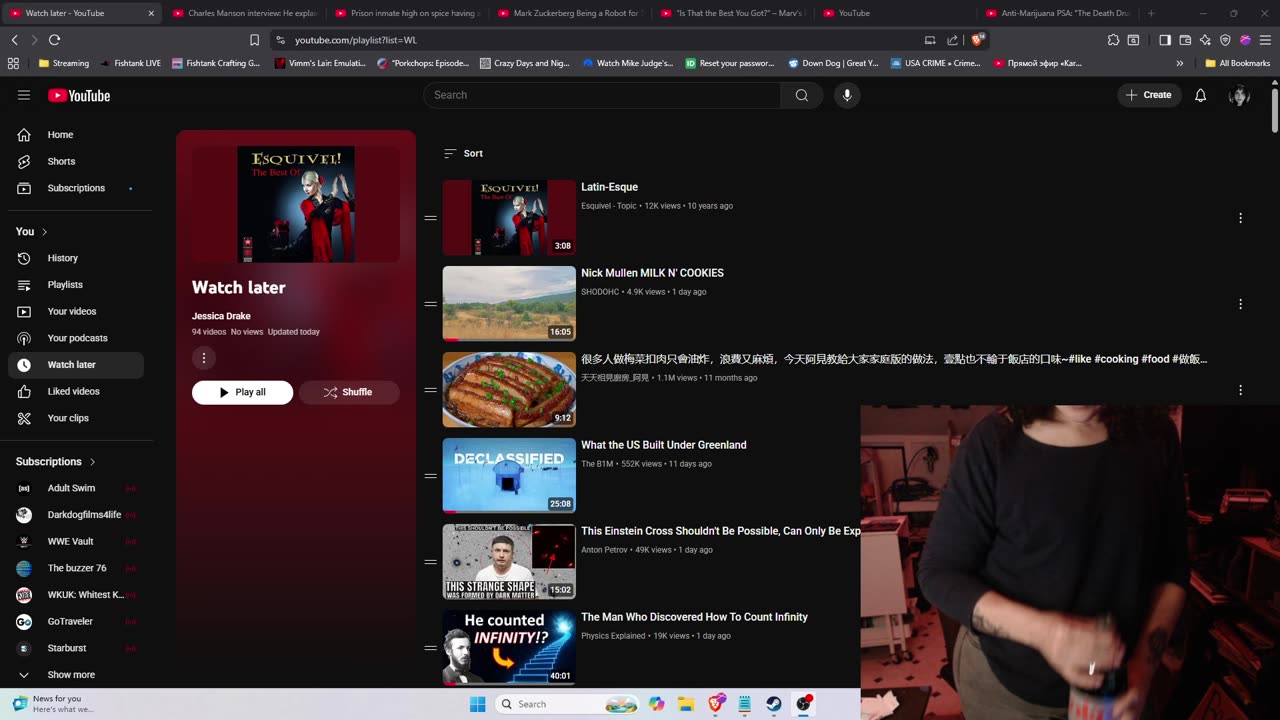
Task: Open the Anton Petrov channel link
Action: (606, 550)
